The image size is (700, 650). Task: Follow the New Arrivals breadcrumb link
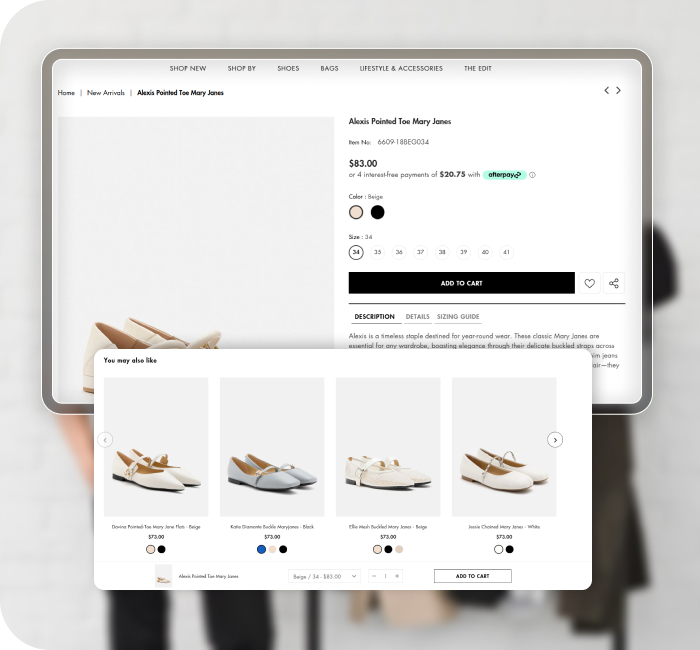(x=106, y=93)
